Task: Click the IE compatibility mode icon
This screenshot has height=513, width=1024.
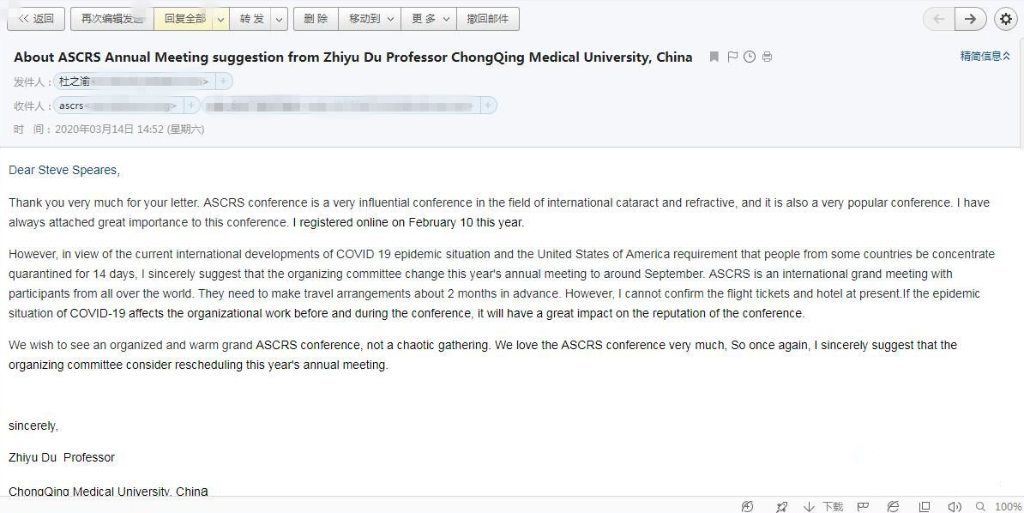Action: [x=893, y=507]
